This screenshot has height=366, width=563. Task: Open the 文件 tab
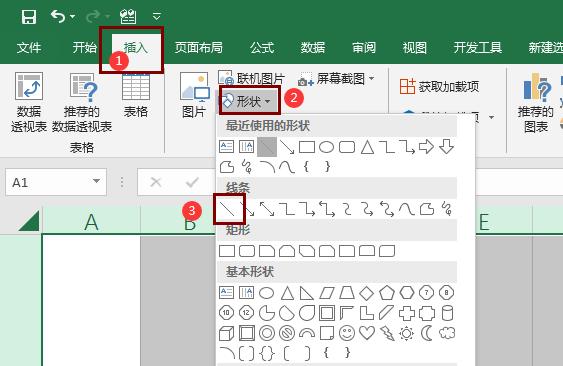[29, 47]
